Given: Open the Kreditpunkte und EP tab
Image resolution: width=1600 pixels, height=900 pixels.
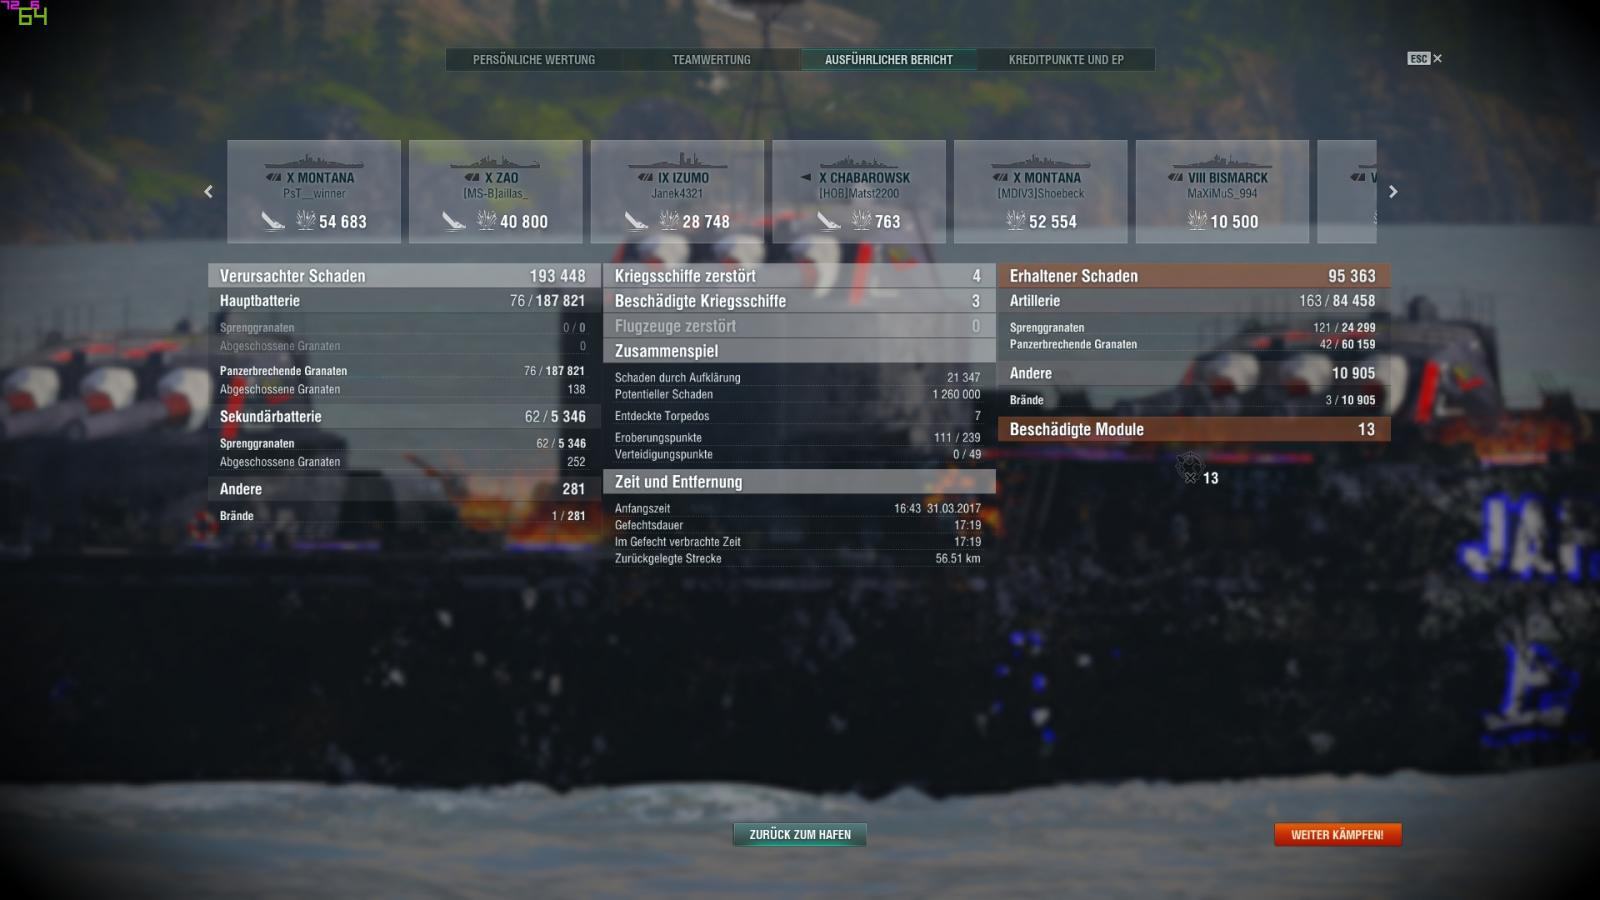Looking at the screenshot, I should tap(1066, 60).
